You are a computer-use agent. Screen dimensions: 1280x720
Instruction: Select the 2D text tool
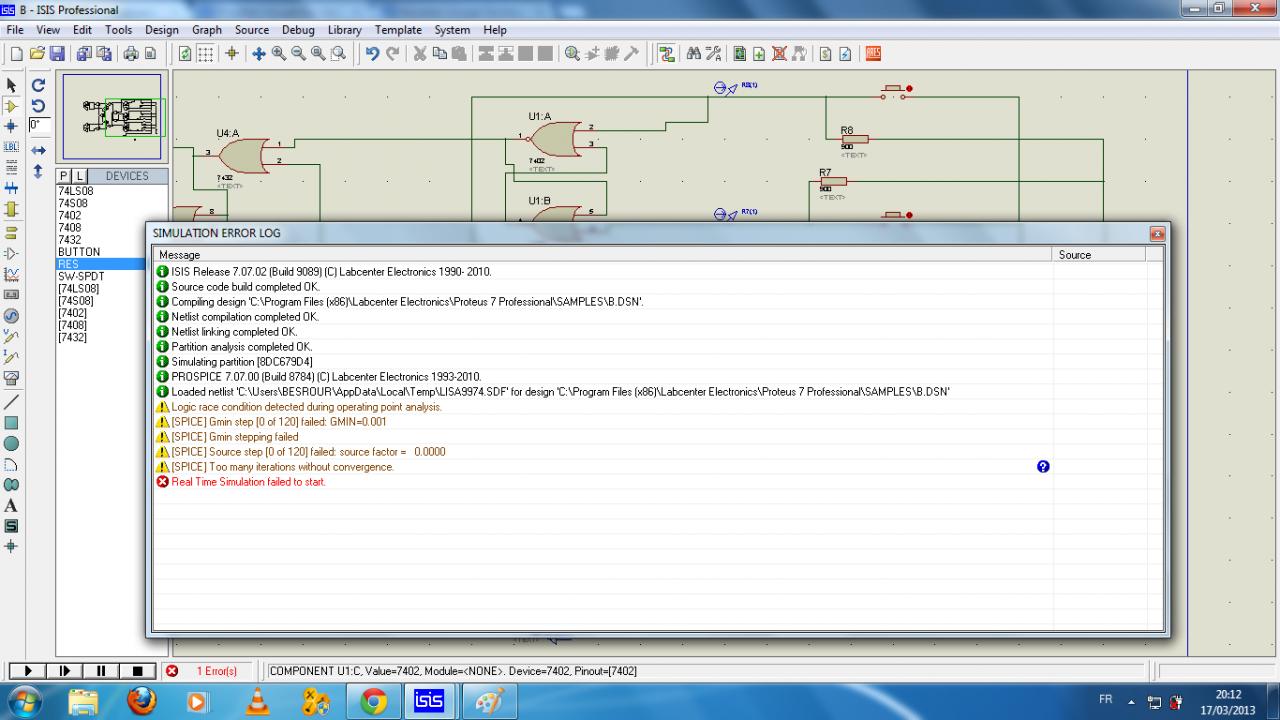12,506
